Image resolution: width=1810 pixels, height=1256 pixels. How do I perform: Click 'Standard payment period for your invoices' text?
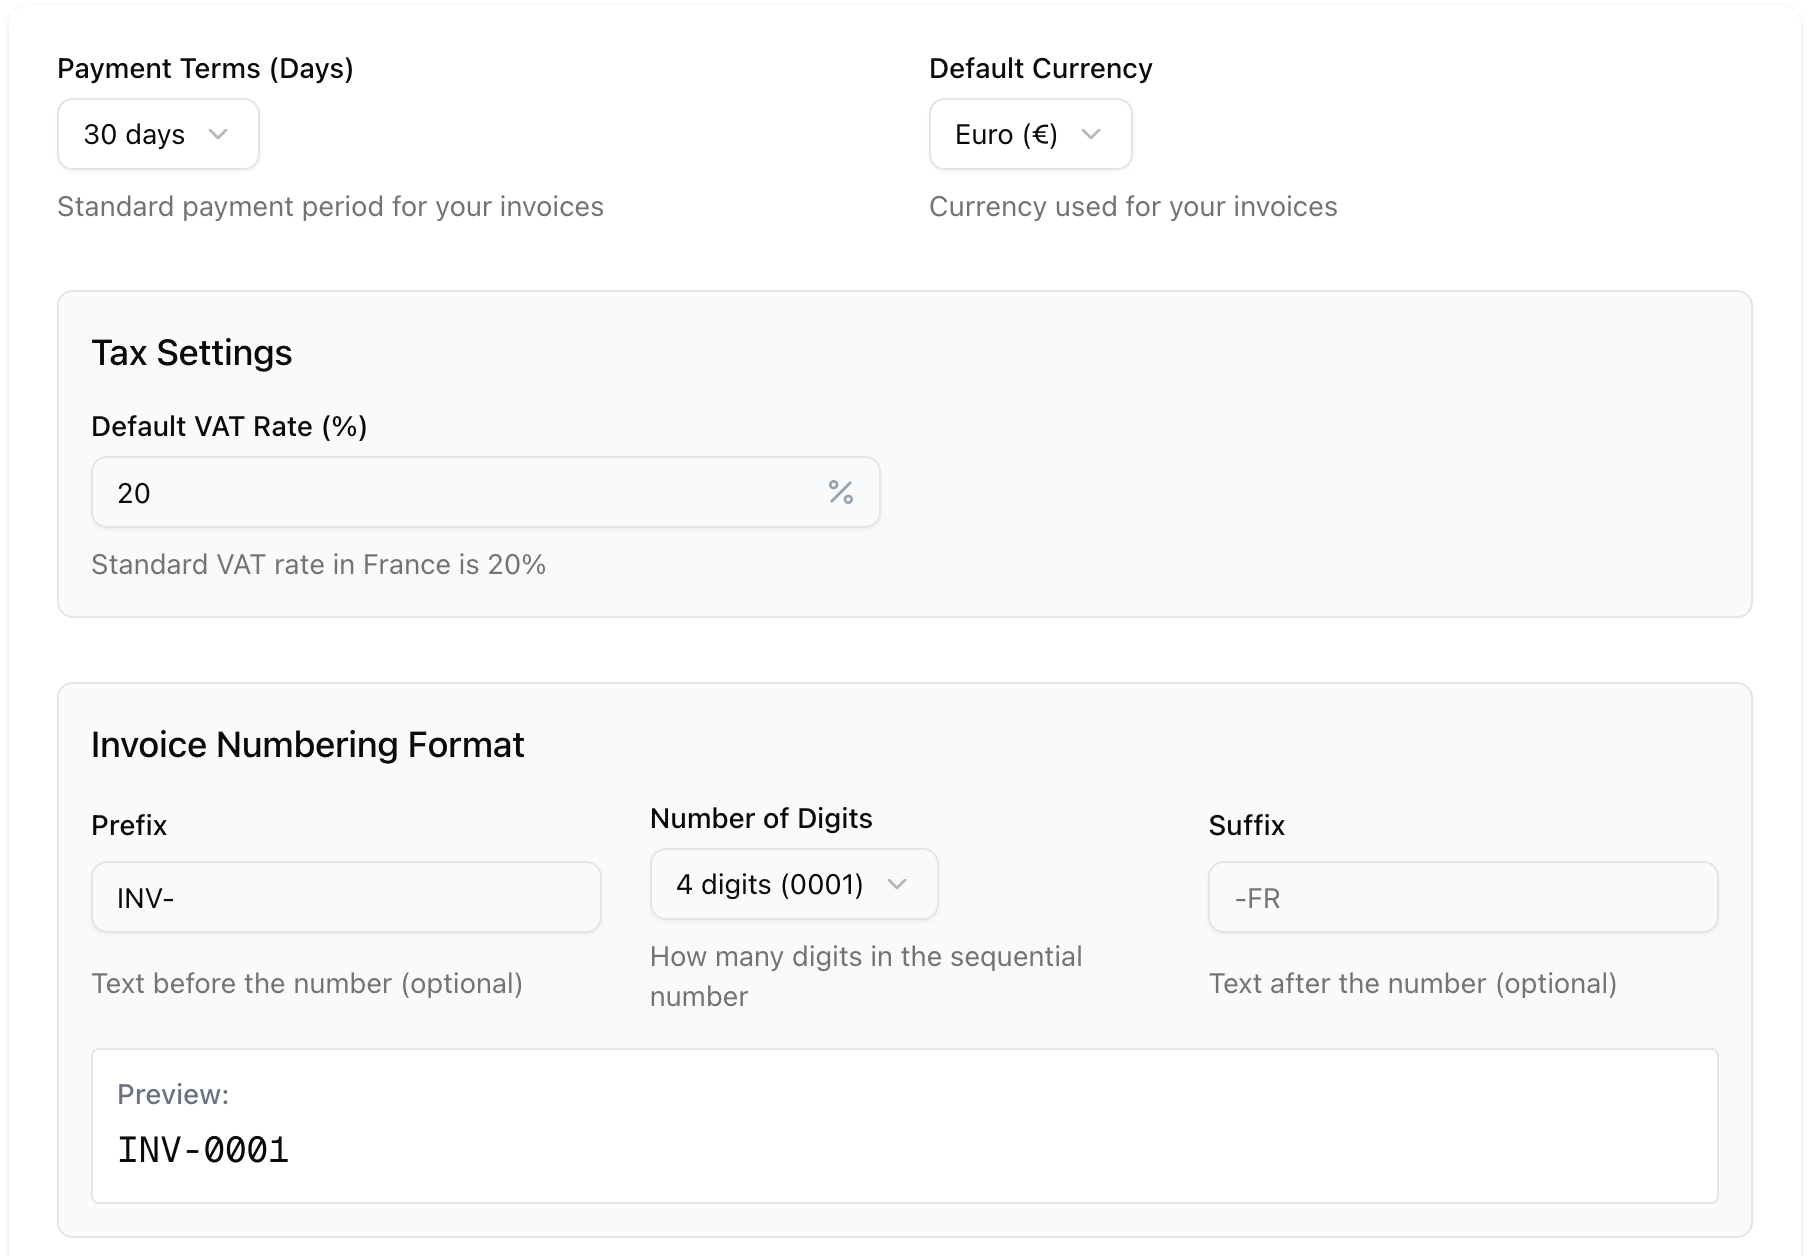[331, 207]
